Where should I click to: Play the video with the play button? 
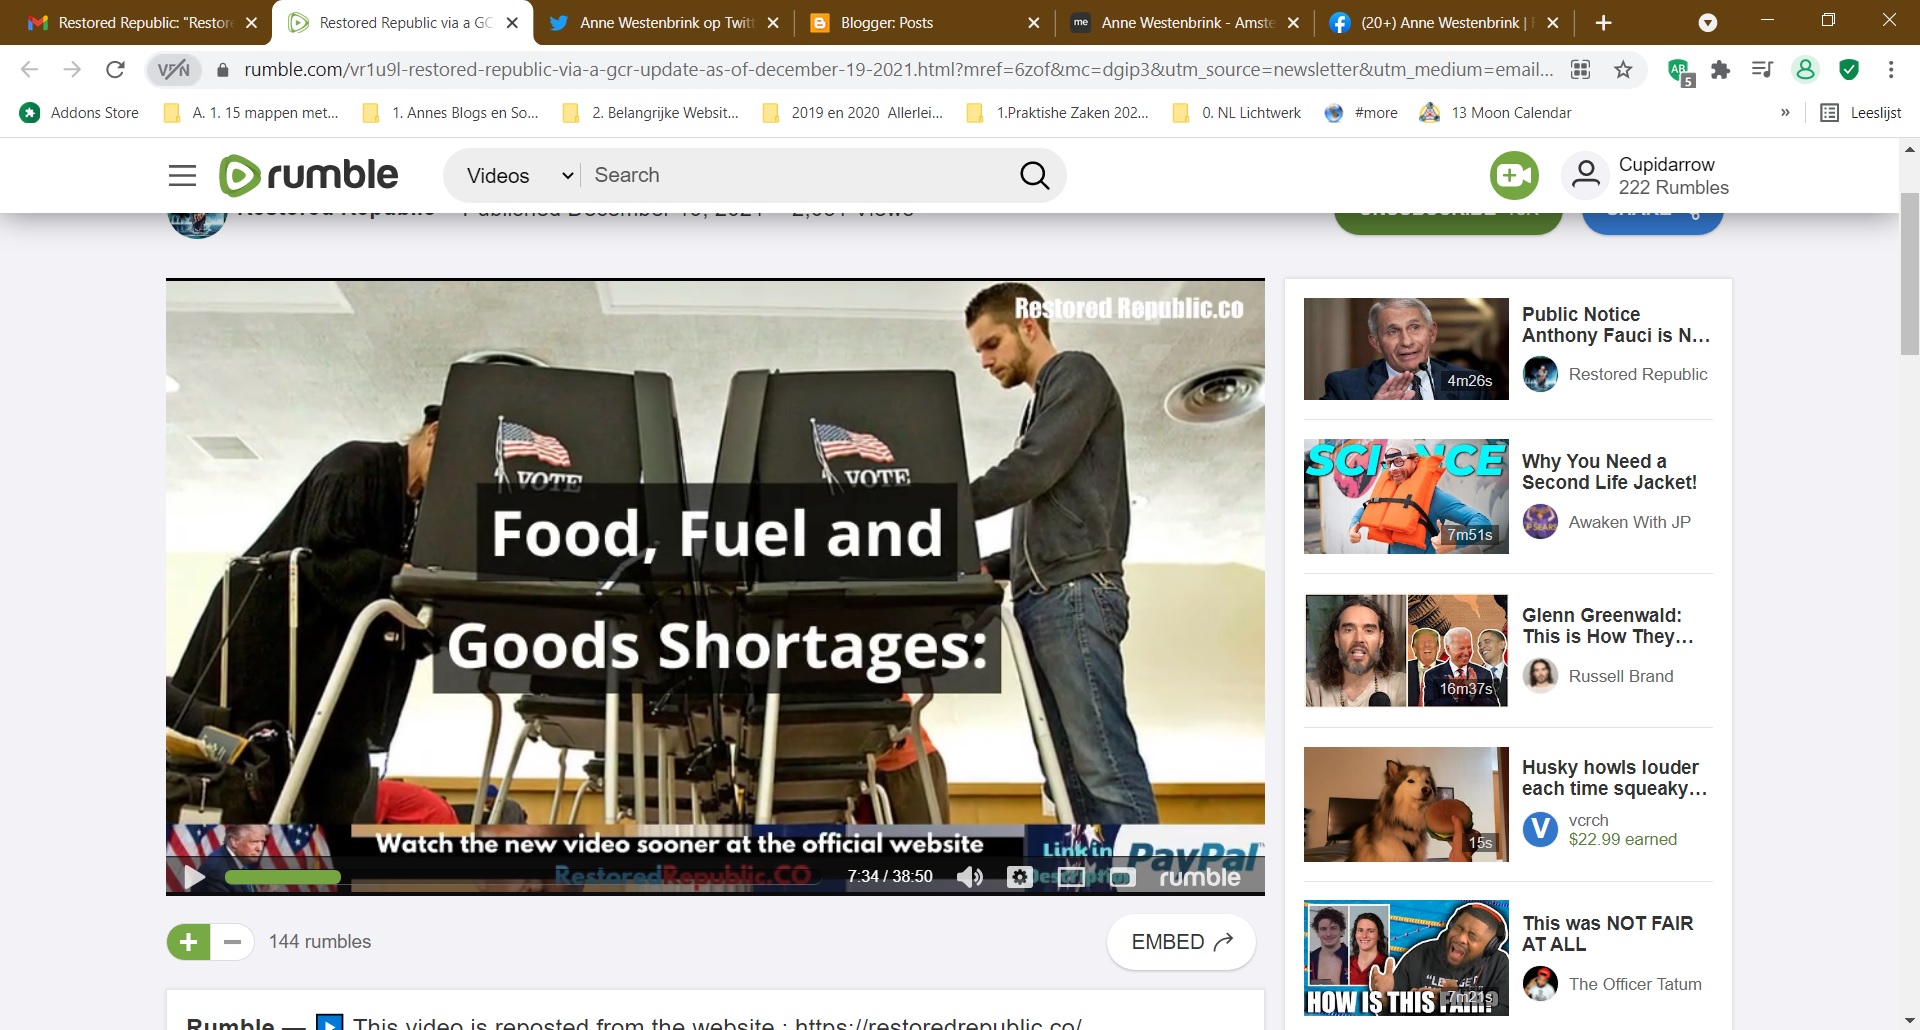(x=194, y=877)
